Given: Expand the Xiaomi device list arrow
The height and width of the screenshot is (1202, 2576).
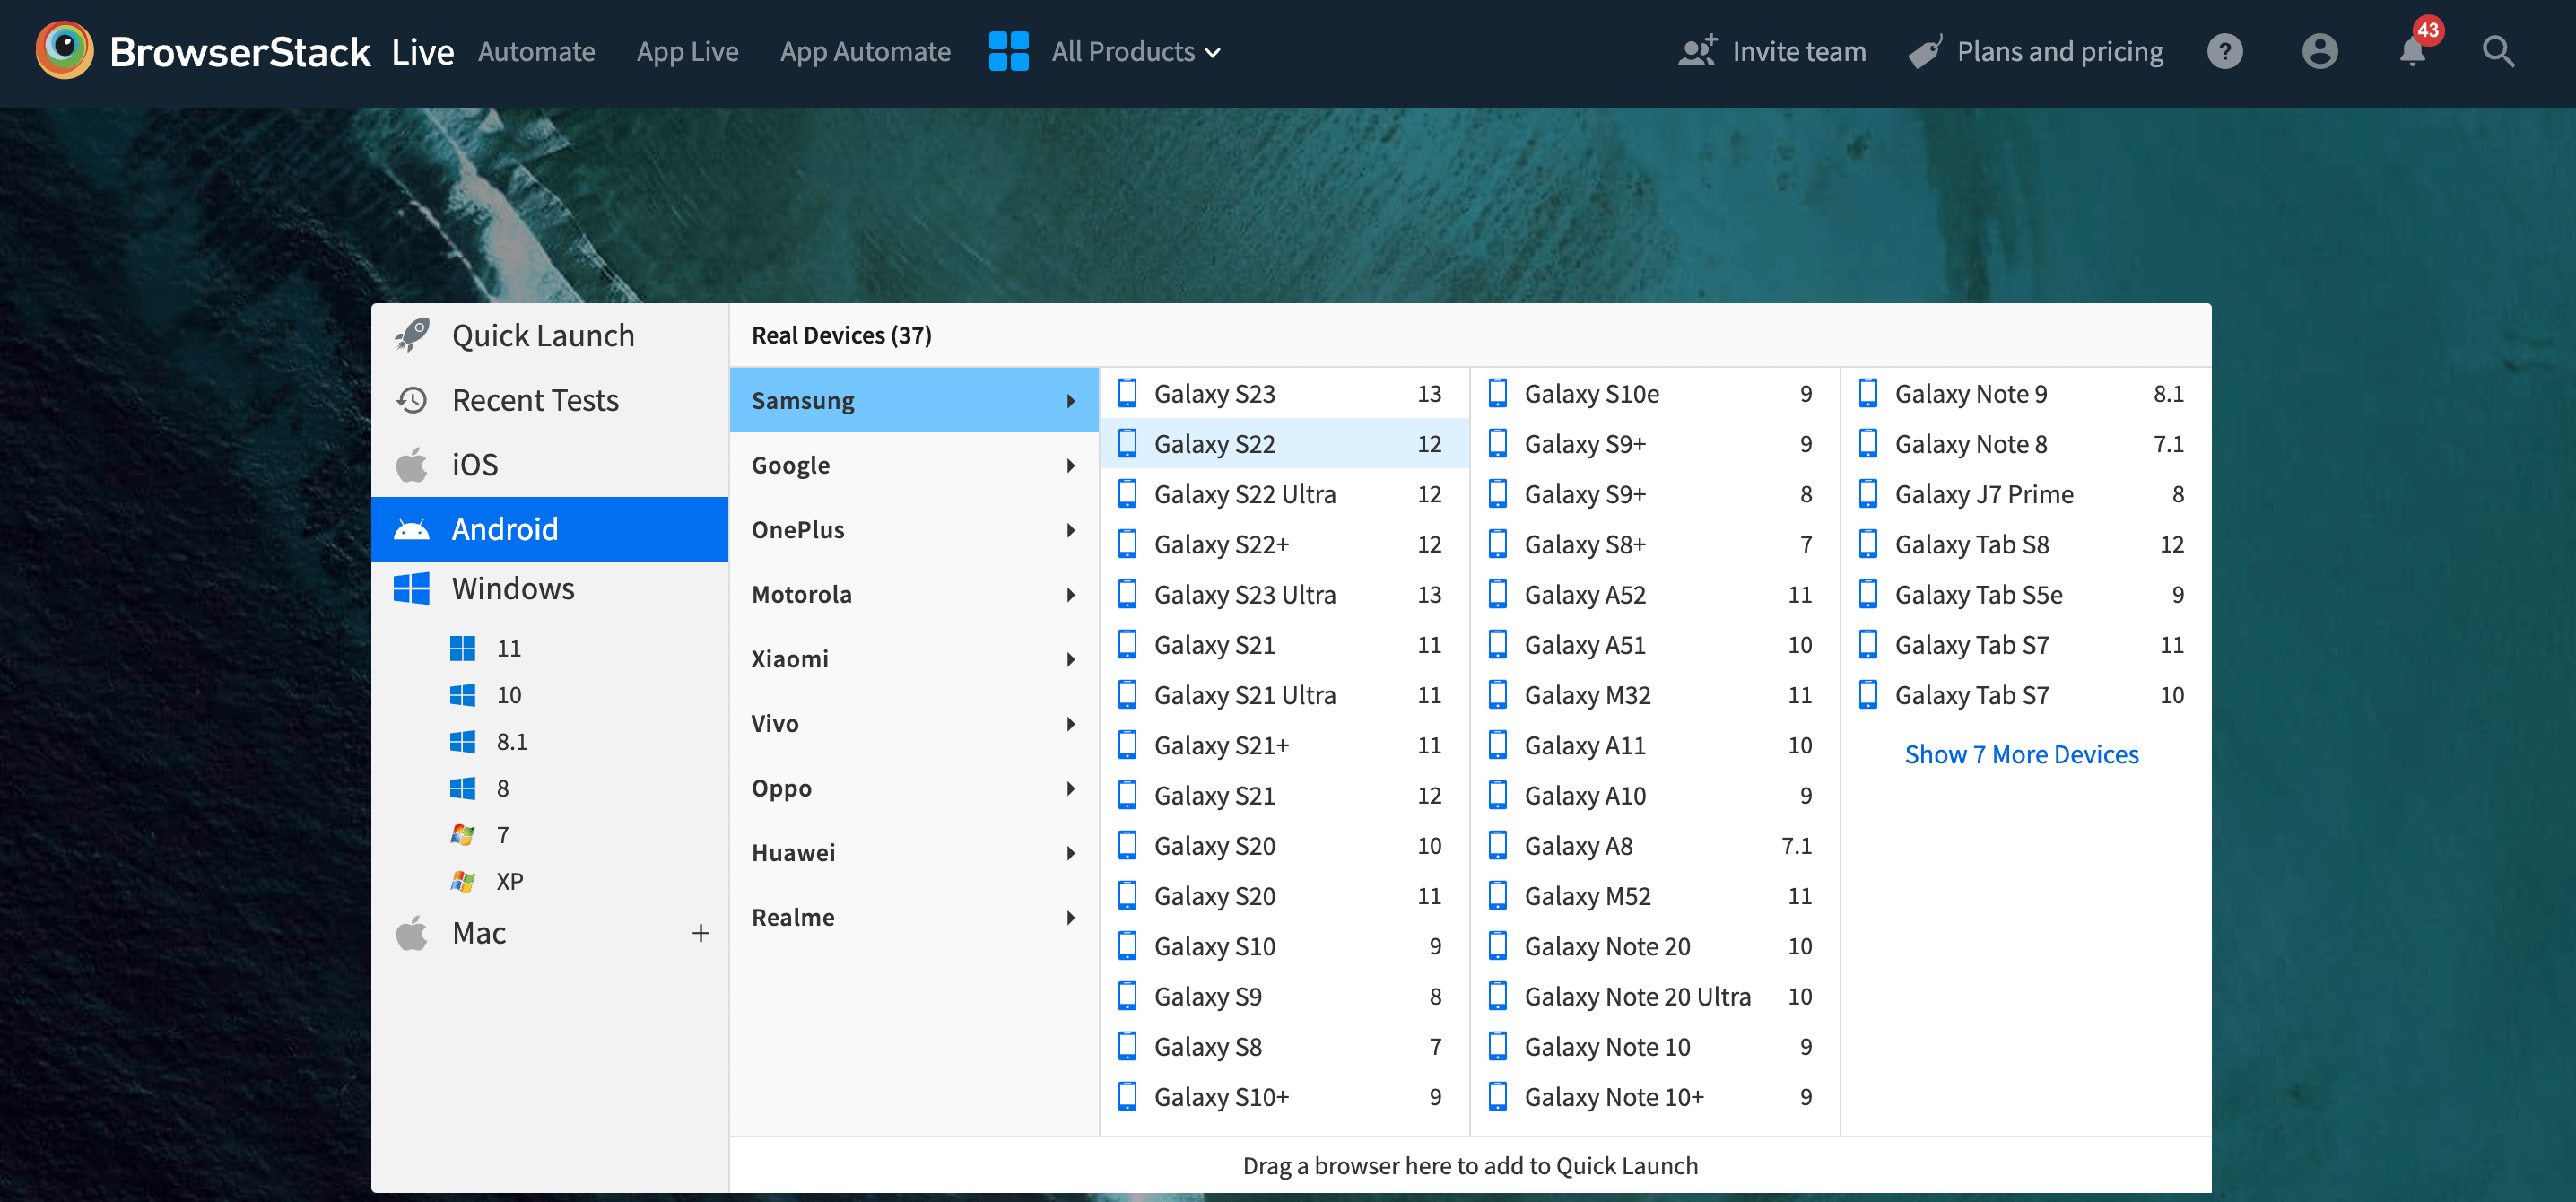Looking at the screenshot, I should tap(1071, 659).
